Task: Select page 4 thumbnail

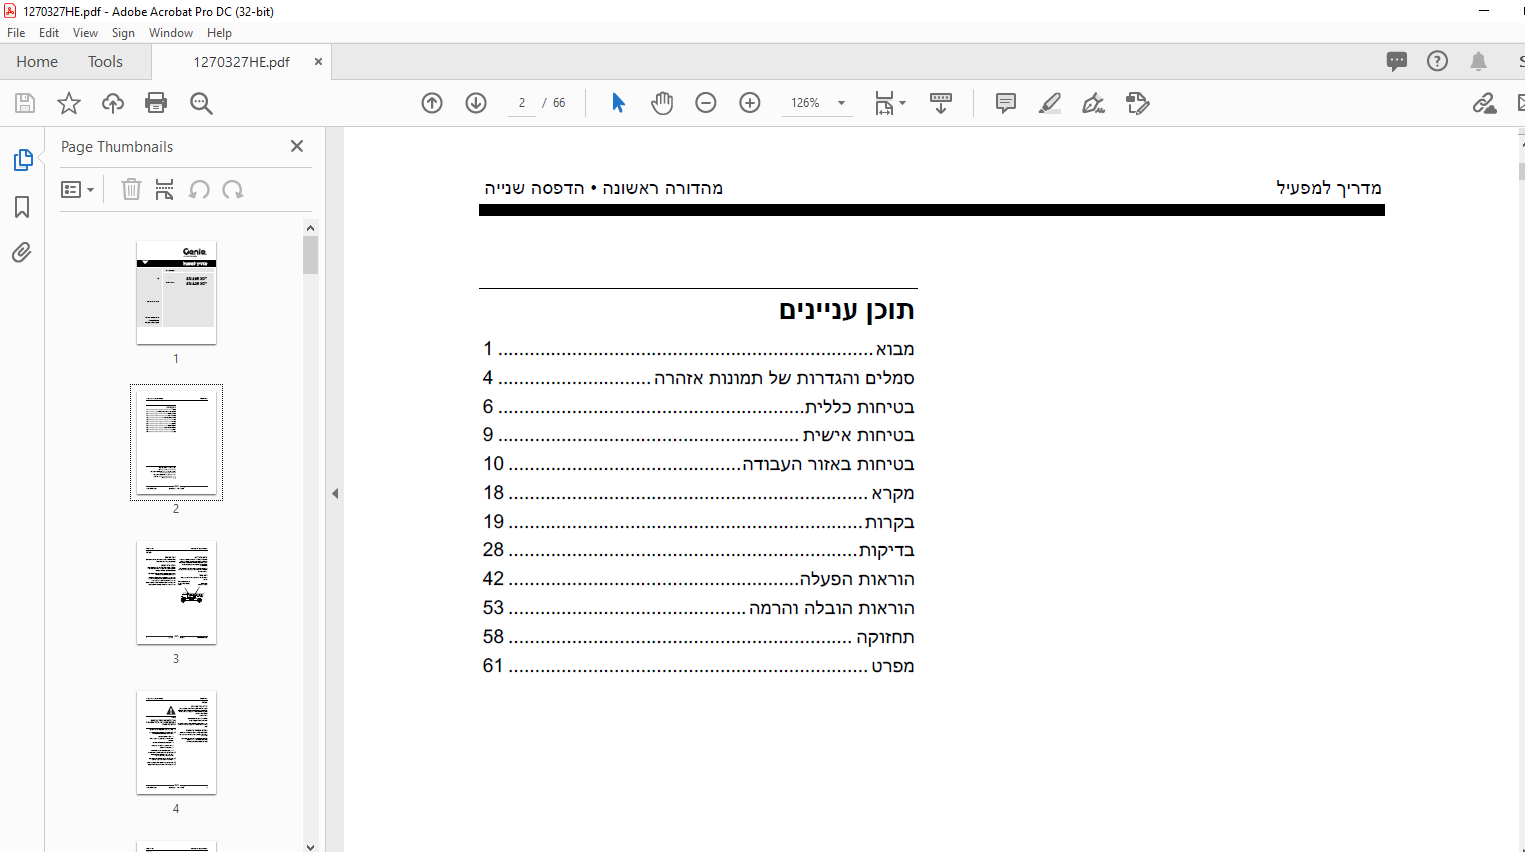Action: click(176, 743)
